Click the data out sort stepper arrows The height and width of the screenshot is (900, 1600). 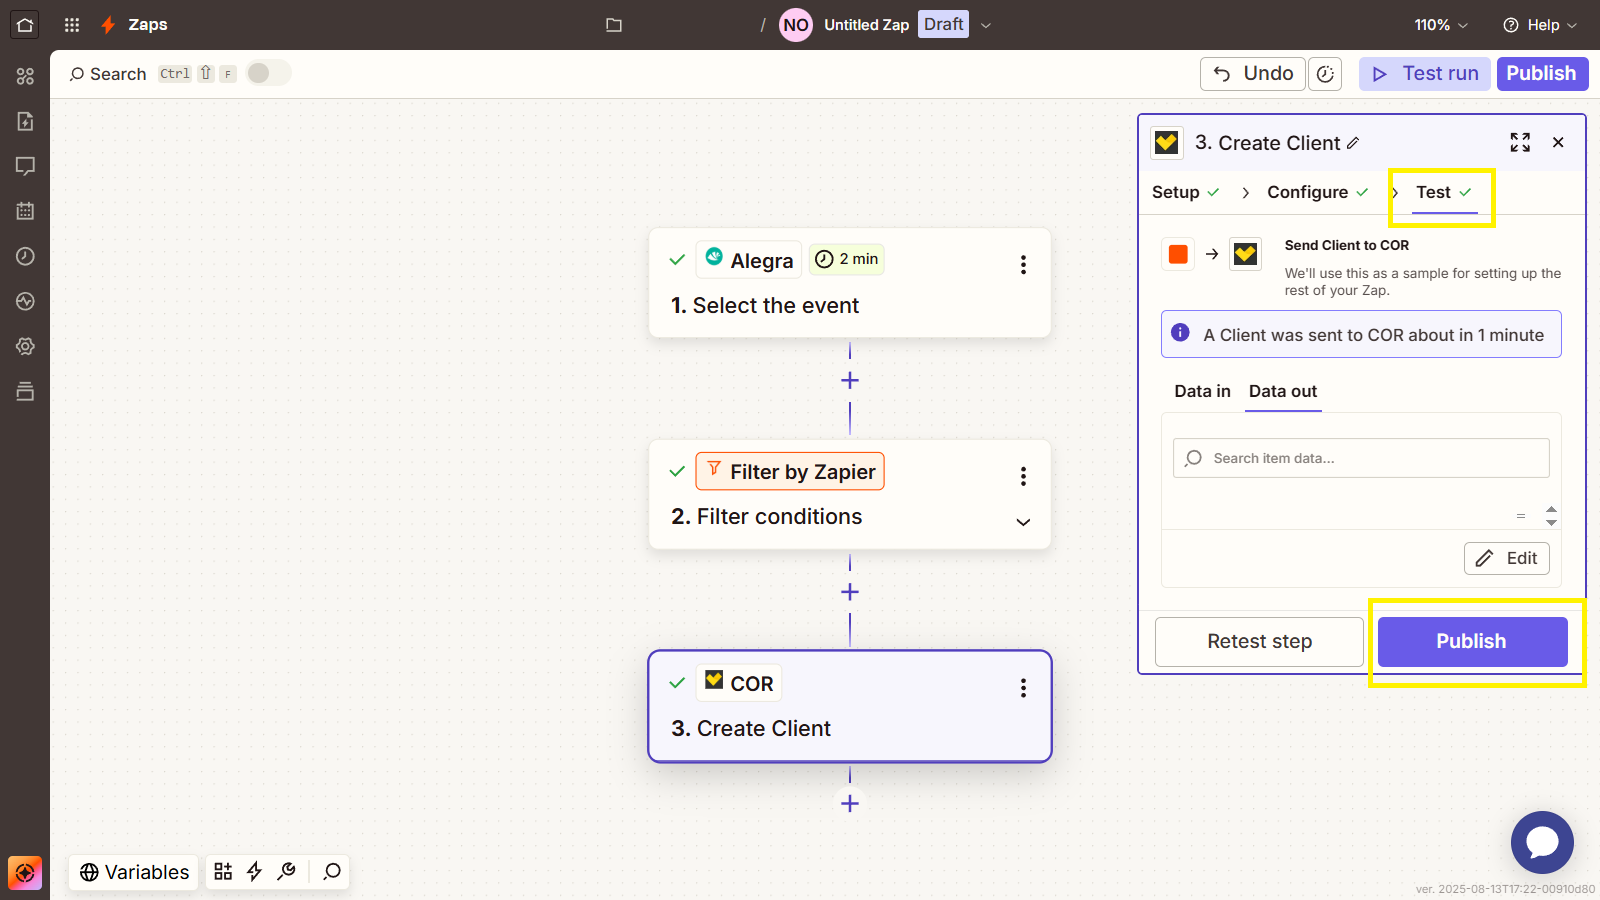[1551, 516]
